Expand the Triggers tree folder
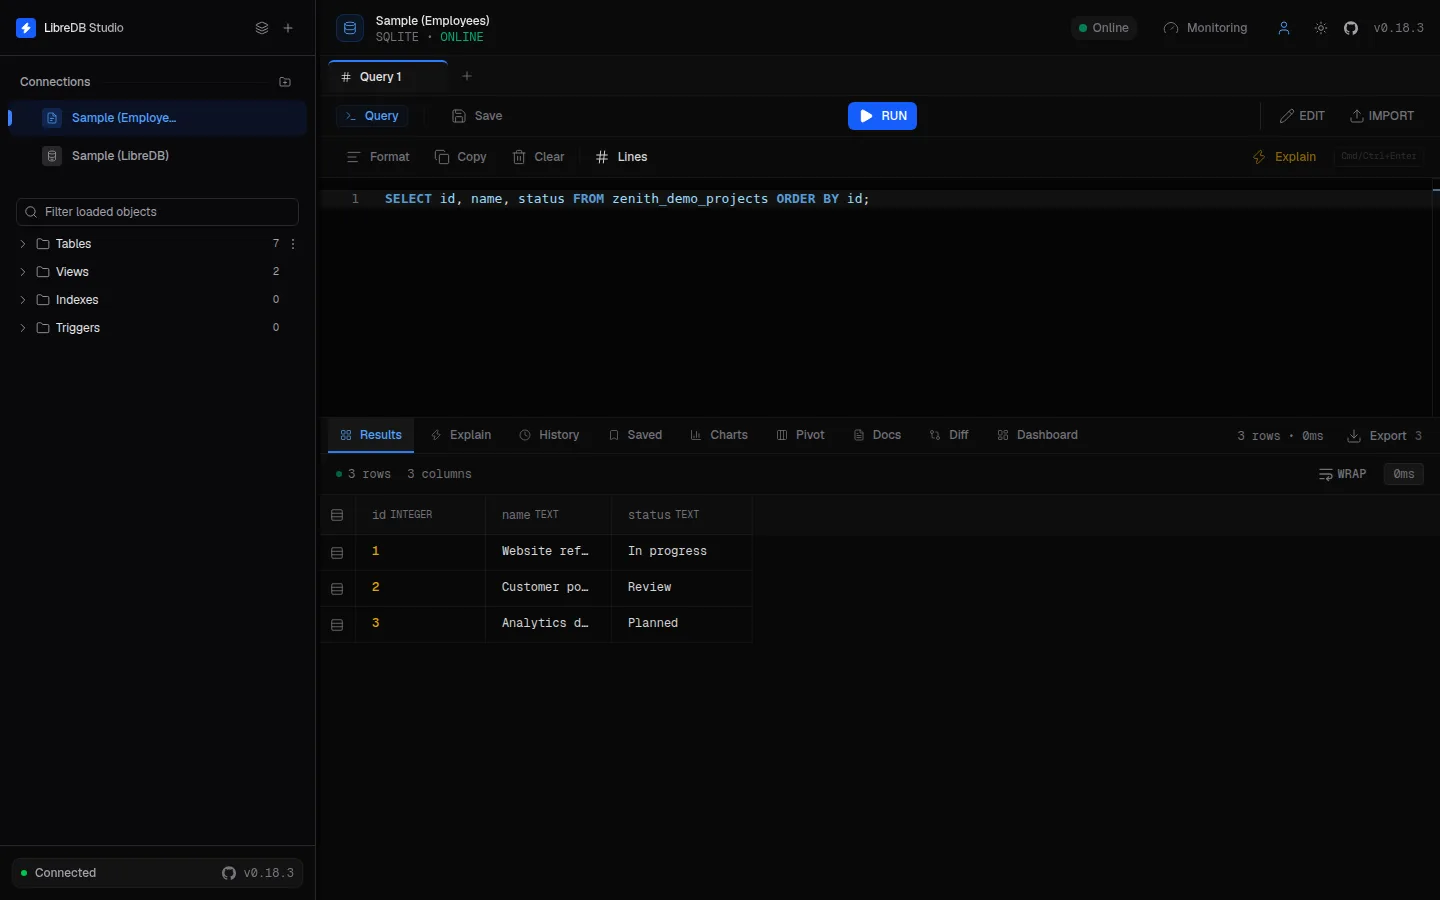Image resolution: width=1440 pixels, height=900 pixels. pos(23,328)
